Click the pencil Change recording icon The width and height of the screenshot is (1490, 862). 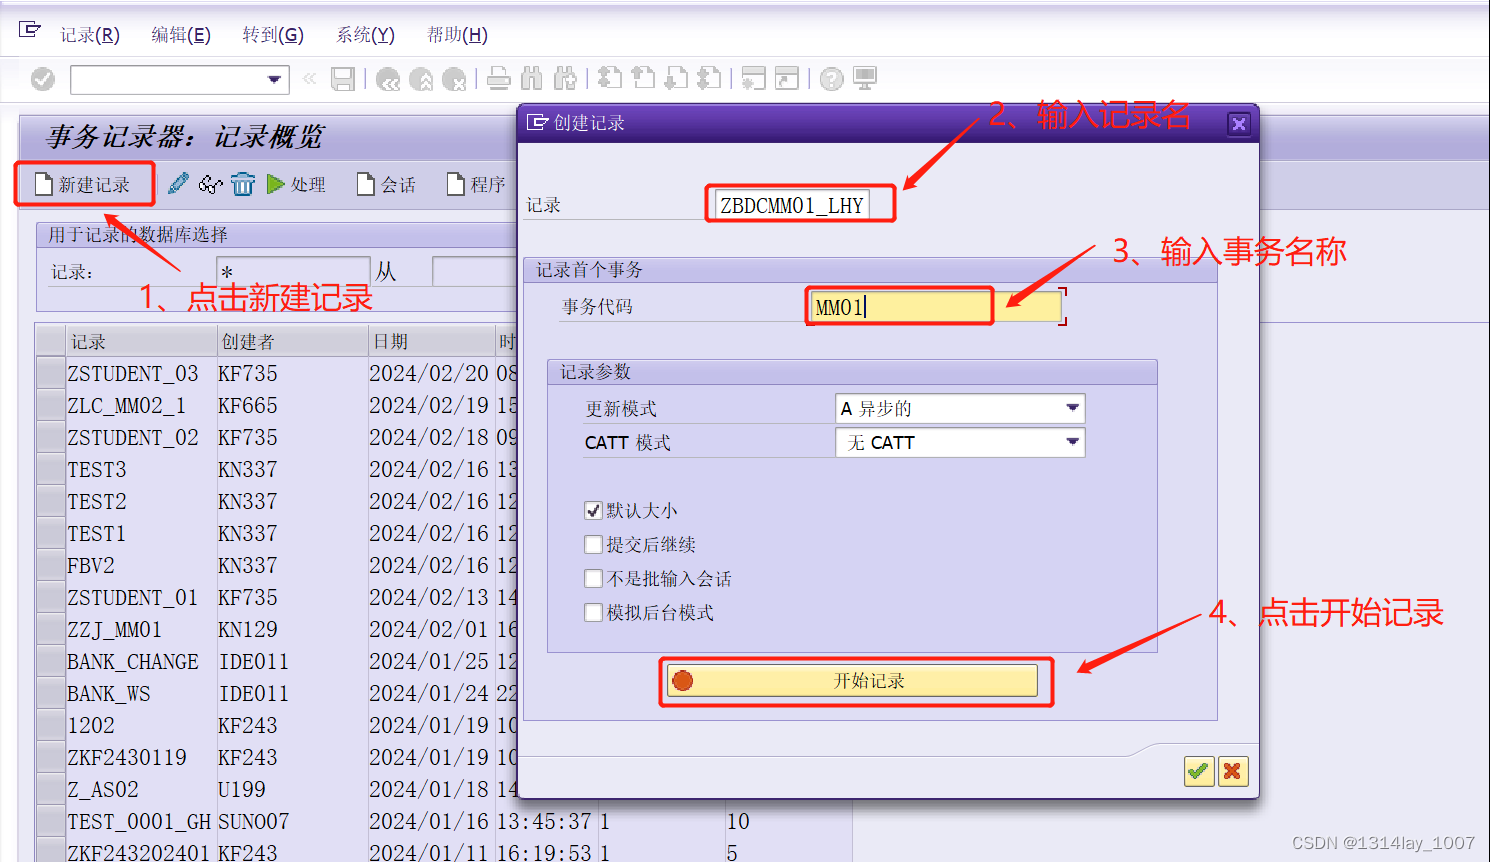[178, 184]
